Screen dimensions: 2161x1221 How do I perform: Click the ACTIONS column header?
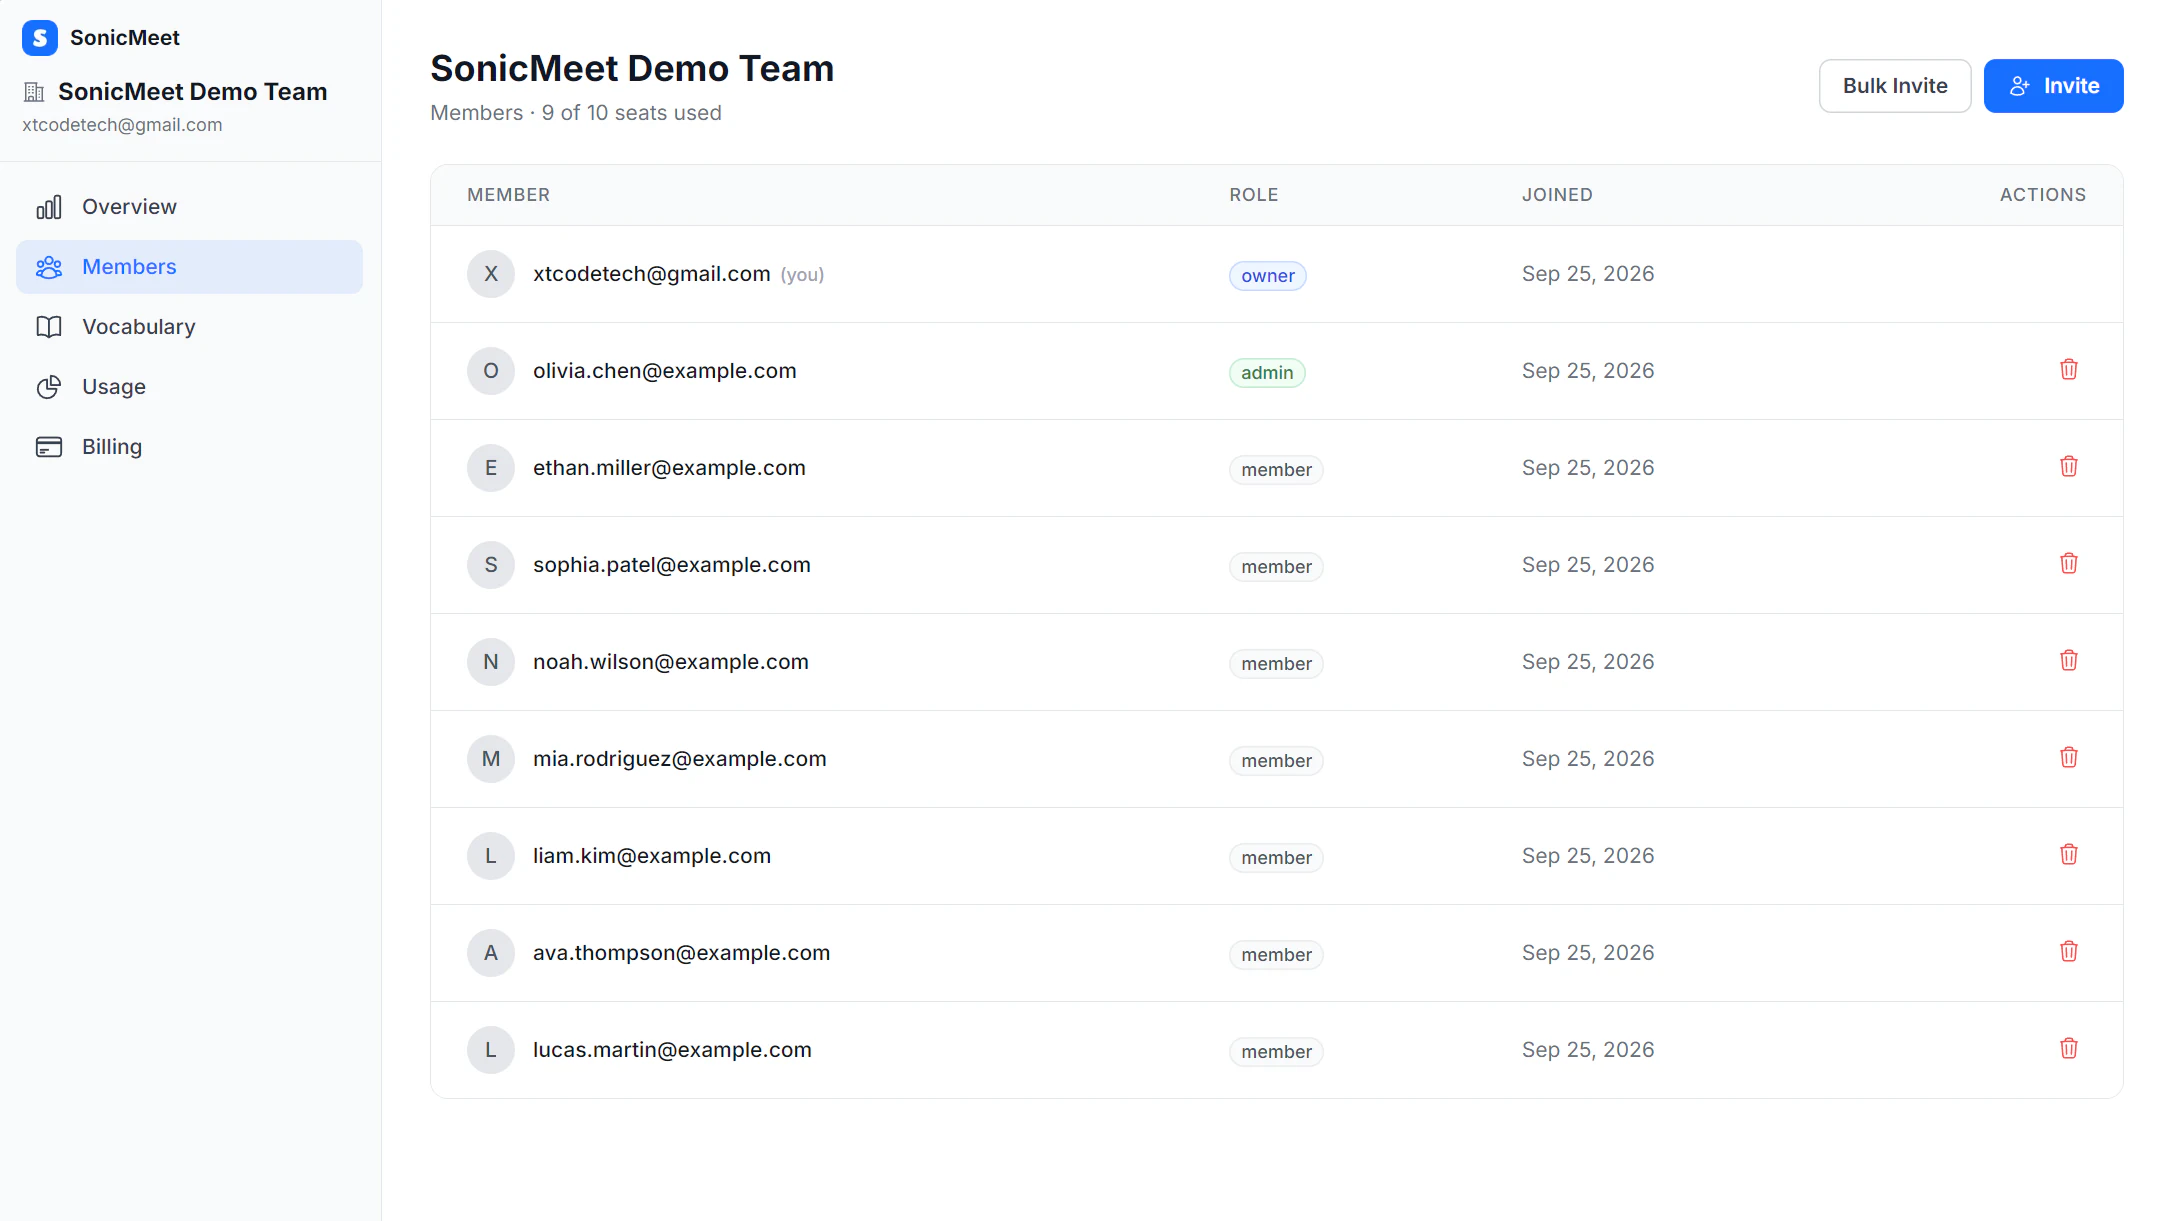point(2043,195)
